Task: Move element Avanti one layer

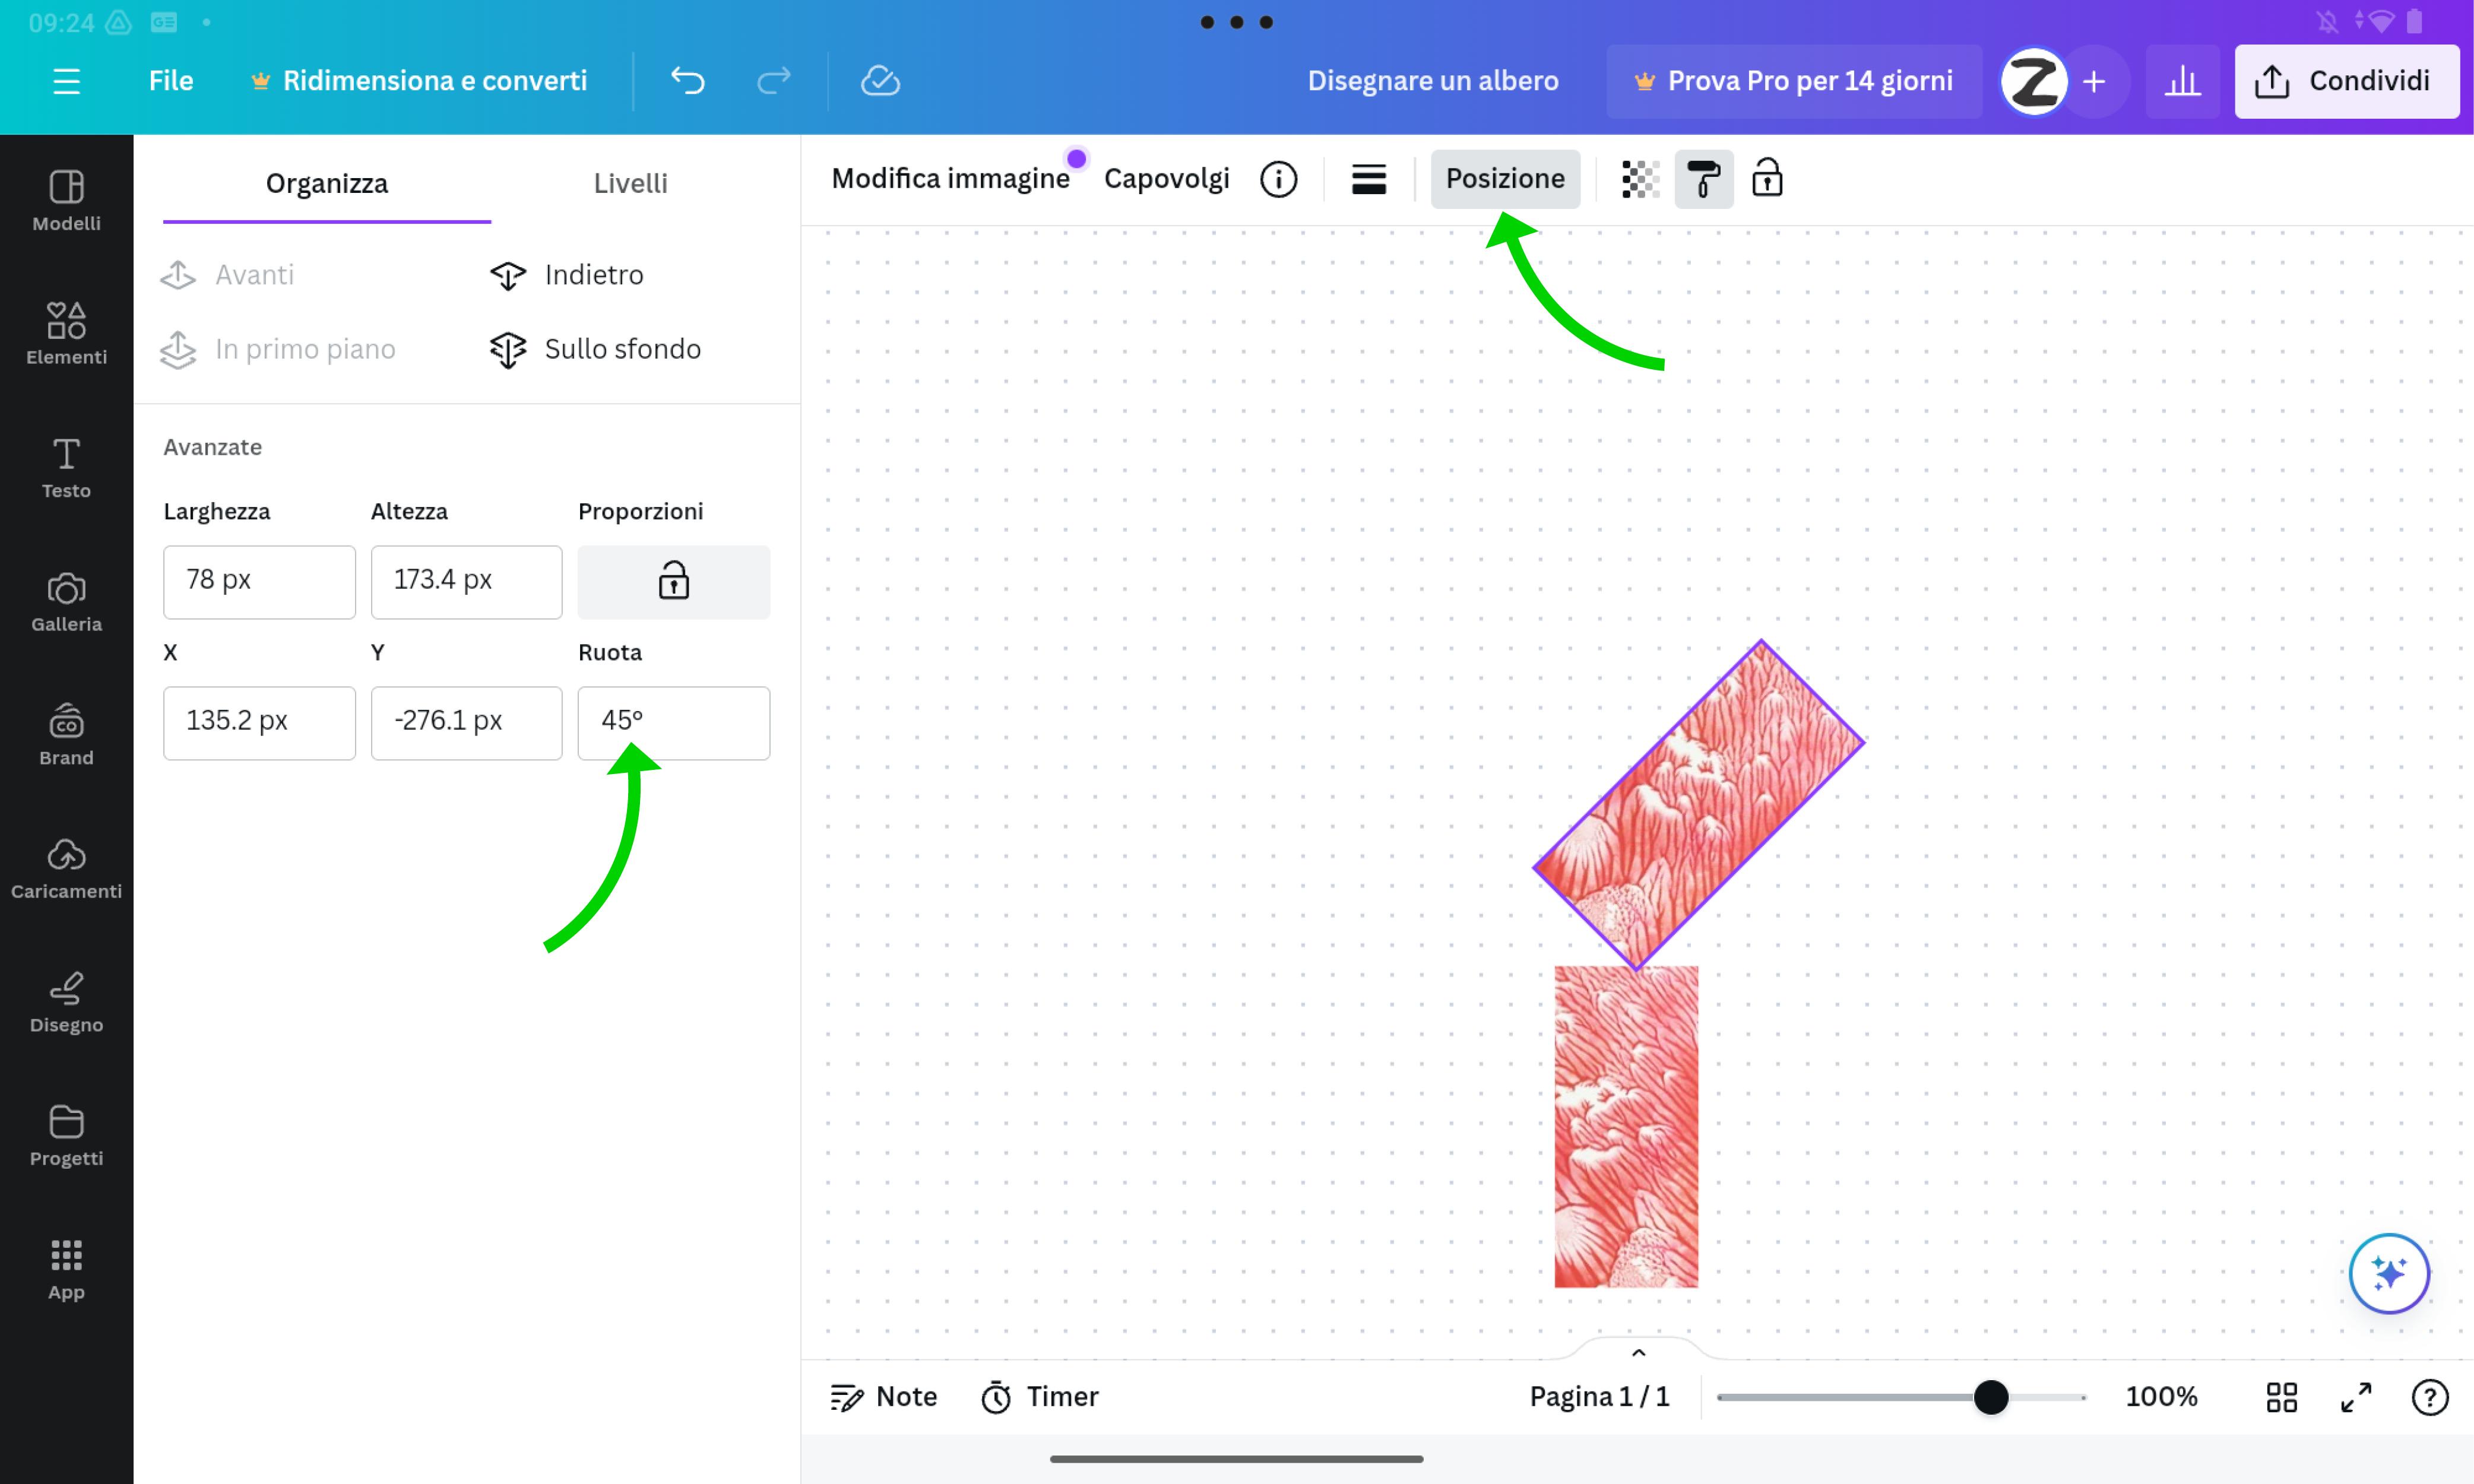Action: [x=228, y=275]
